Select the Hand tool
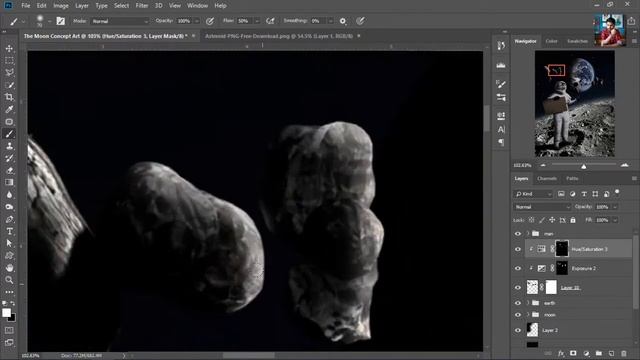 (9, 268)
